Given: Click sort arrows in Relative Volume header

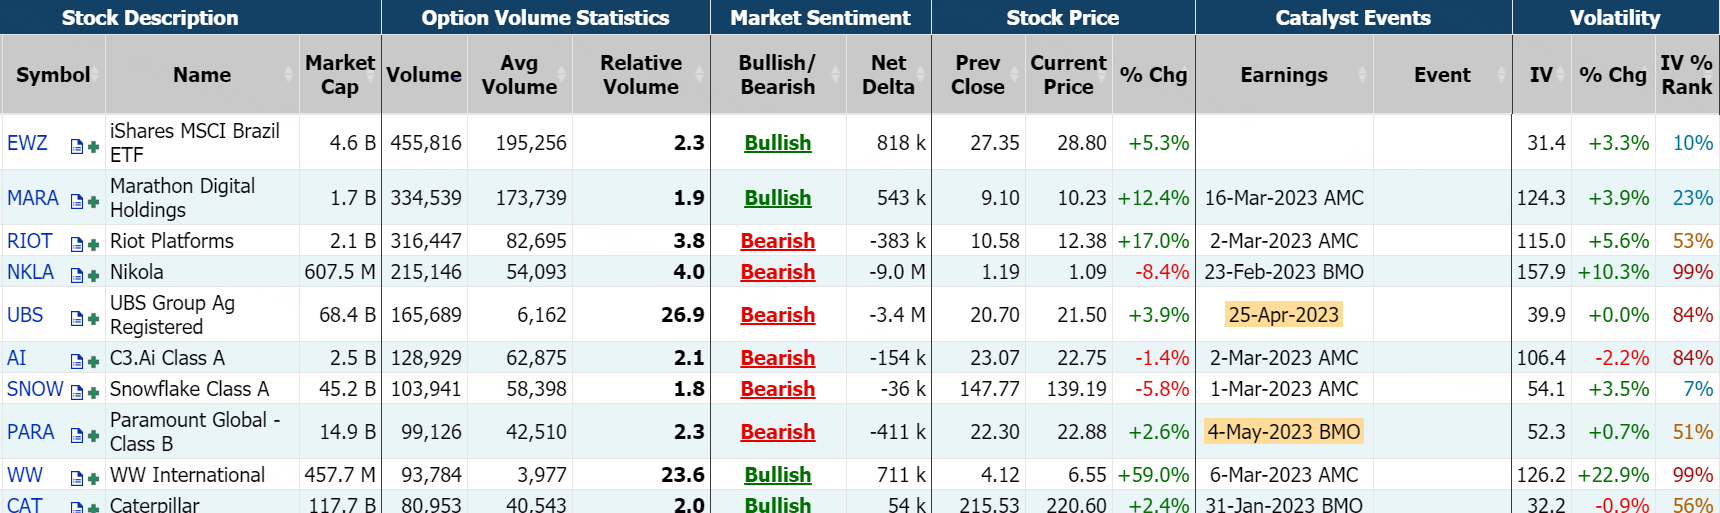Looking at the screenshot, I should (x=700, y=75).
